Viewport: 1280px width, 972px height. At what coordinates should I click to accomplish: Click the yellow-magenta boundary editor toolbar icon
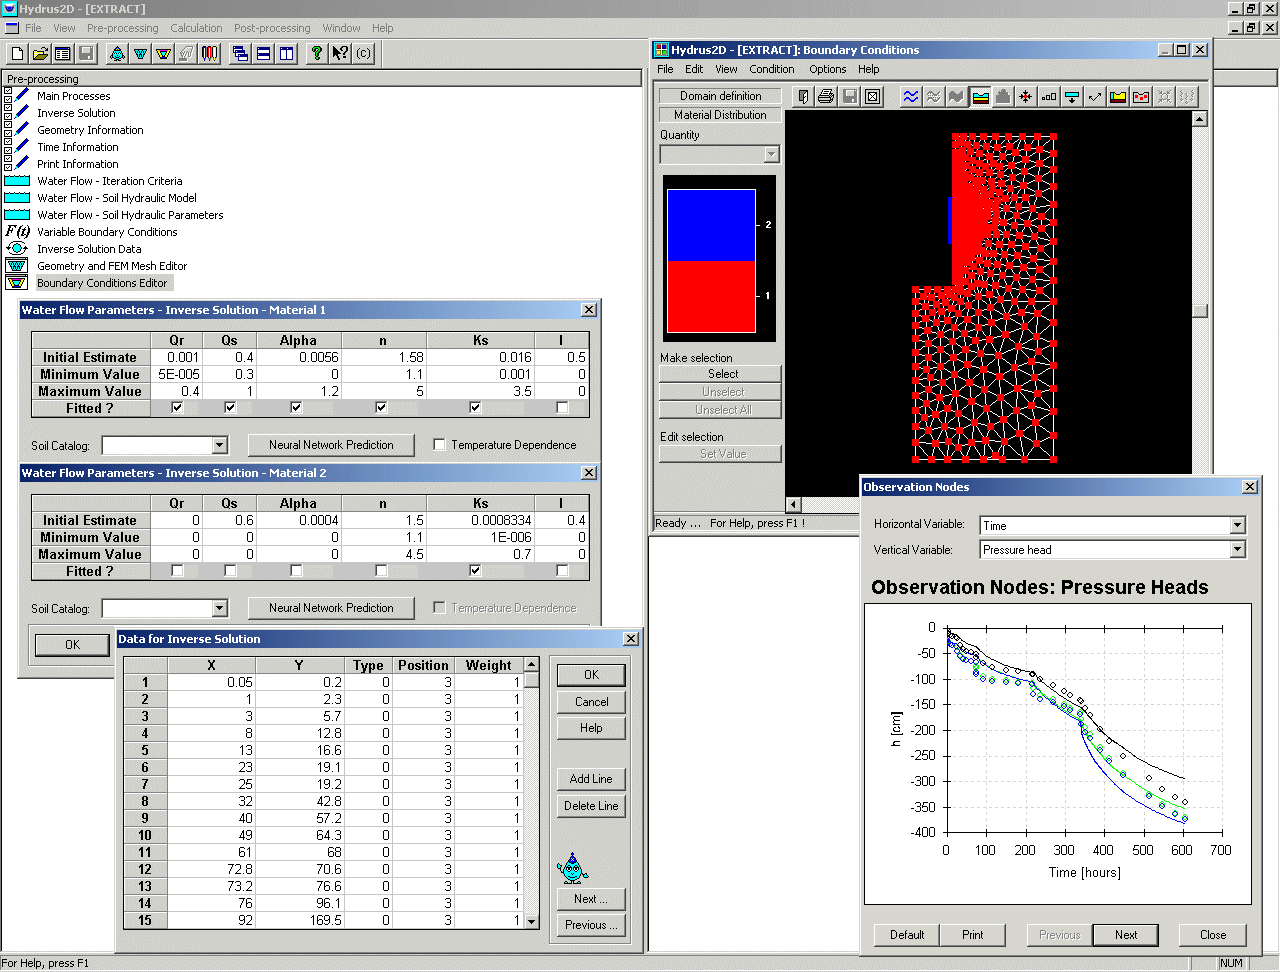[164, 54]
